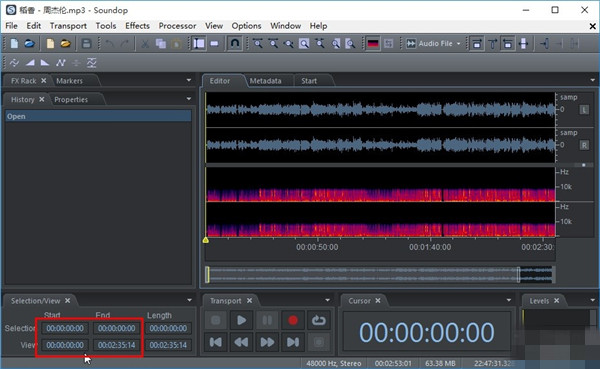The width and height of the screenshot is (600, 369).
Task: Toggle the L left channel button
Action: coord(584,110)
